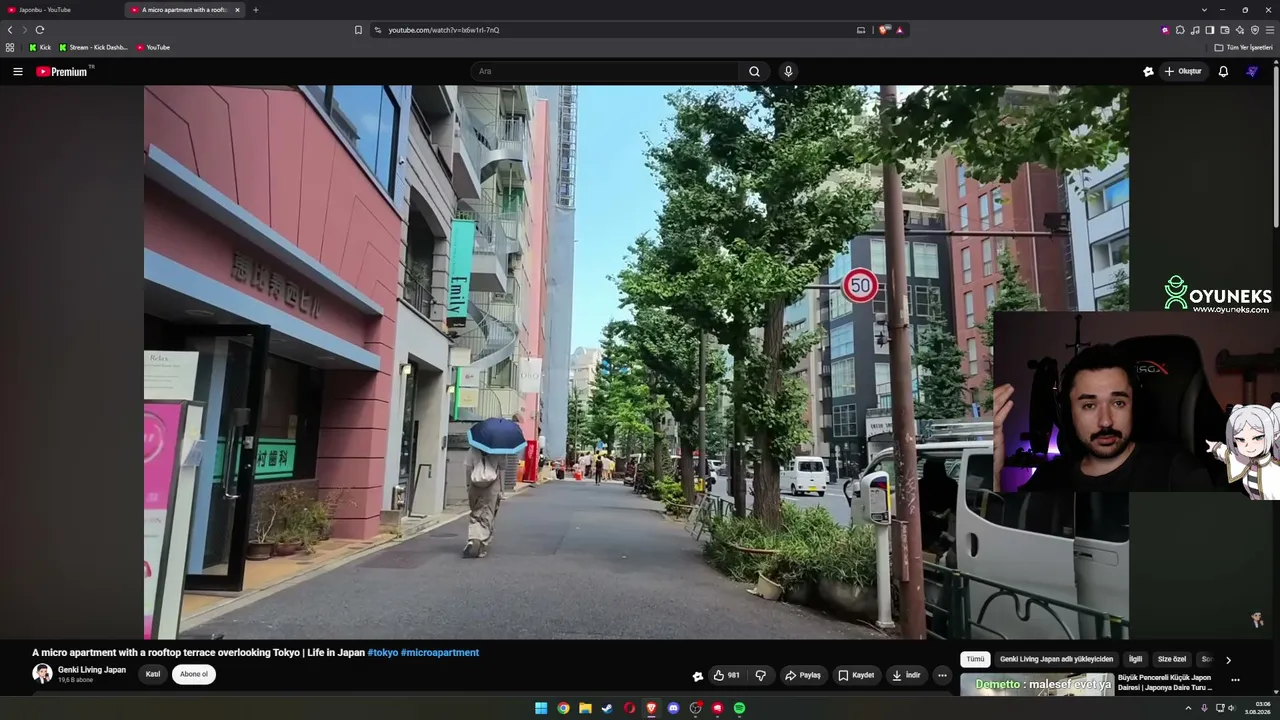Screen dimensions: 1280x720
Task: Open Tüm Yer İşaretleri bookmarks folder
Action: tap(1243, 47)
